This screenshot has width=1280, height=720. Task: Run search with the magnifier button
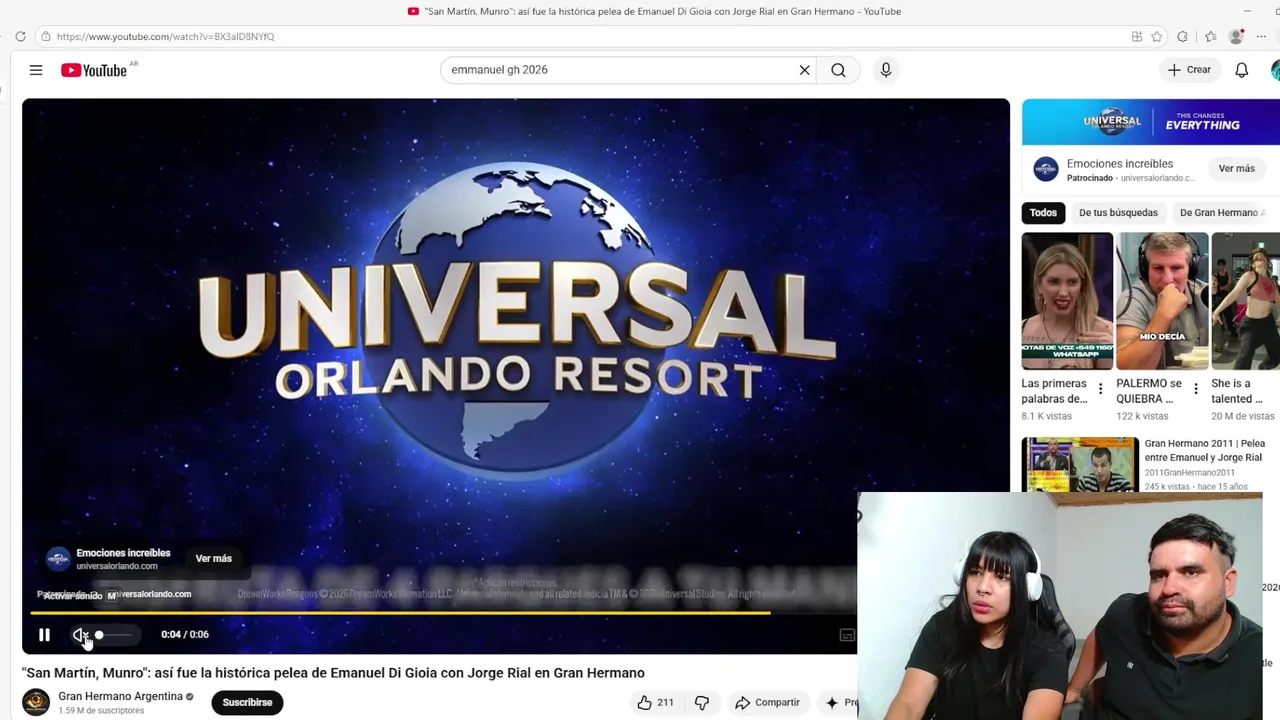tap(838, 70)
